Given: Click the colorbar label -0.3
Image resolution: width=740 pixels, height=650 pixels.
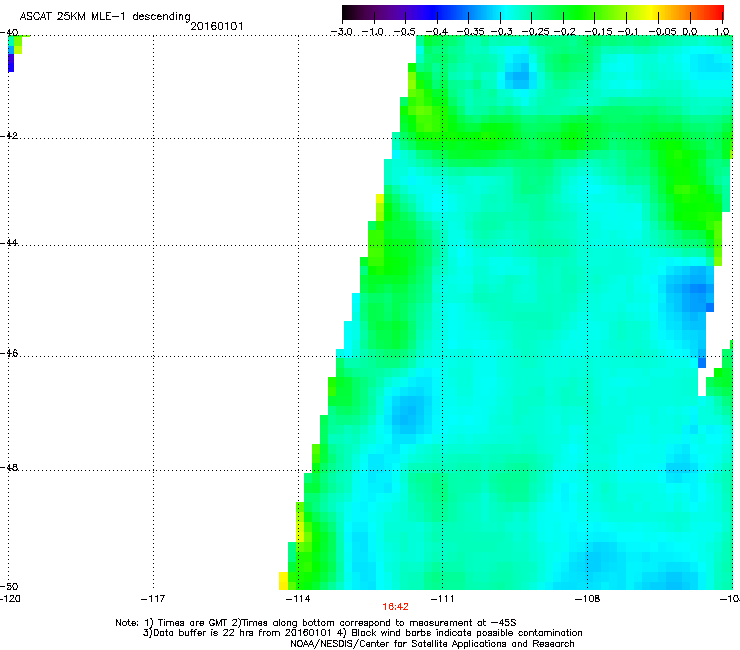Looking at the screenshot, I should pyautogui.click(x=501, y=32).
